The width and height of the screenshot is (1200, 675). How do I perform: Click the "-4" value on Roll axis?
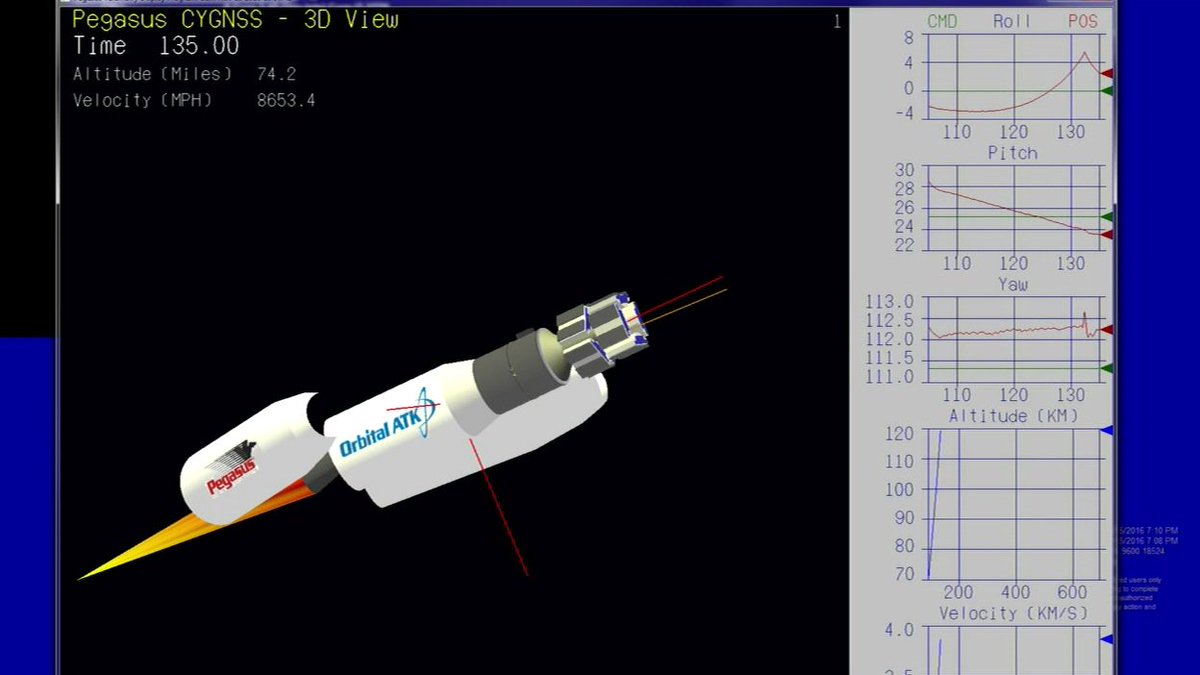904,113
